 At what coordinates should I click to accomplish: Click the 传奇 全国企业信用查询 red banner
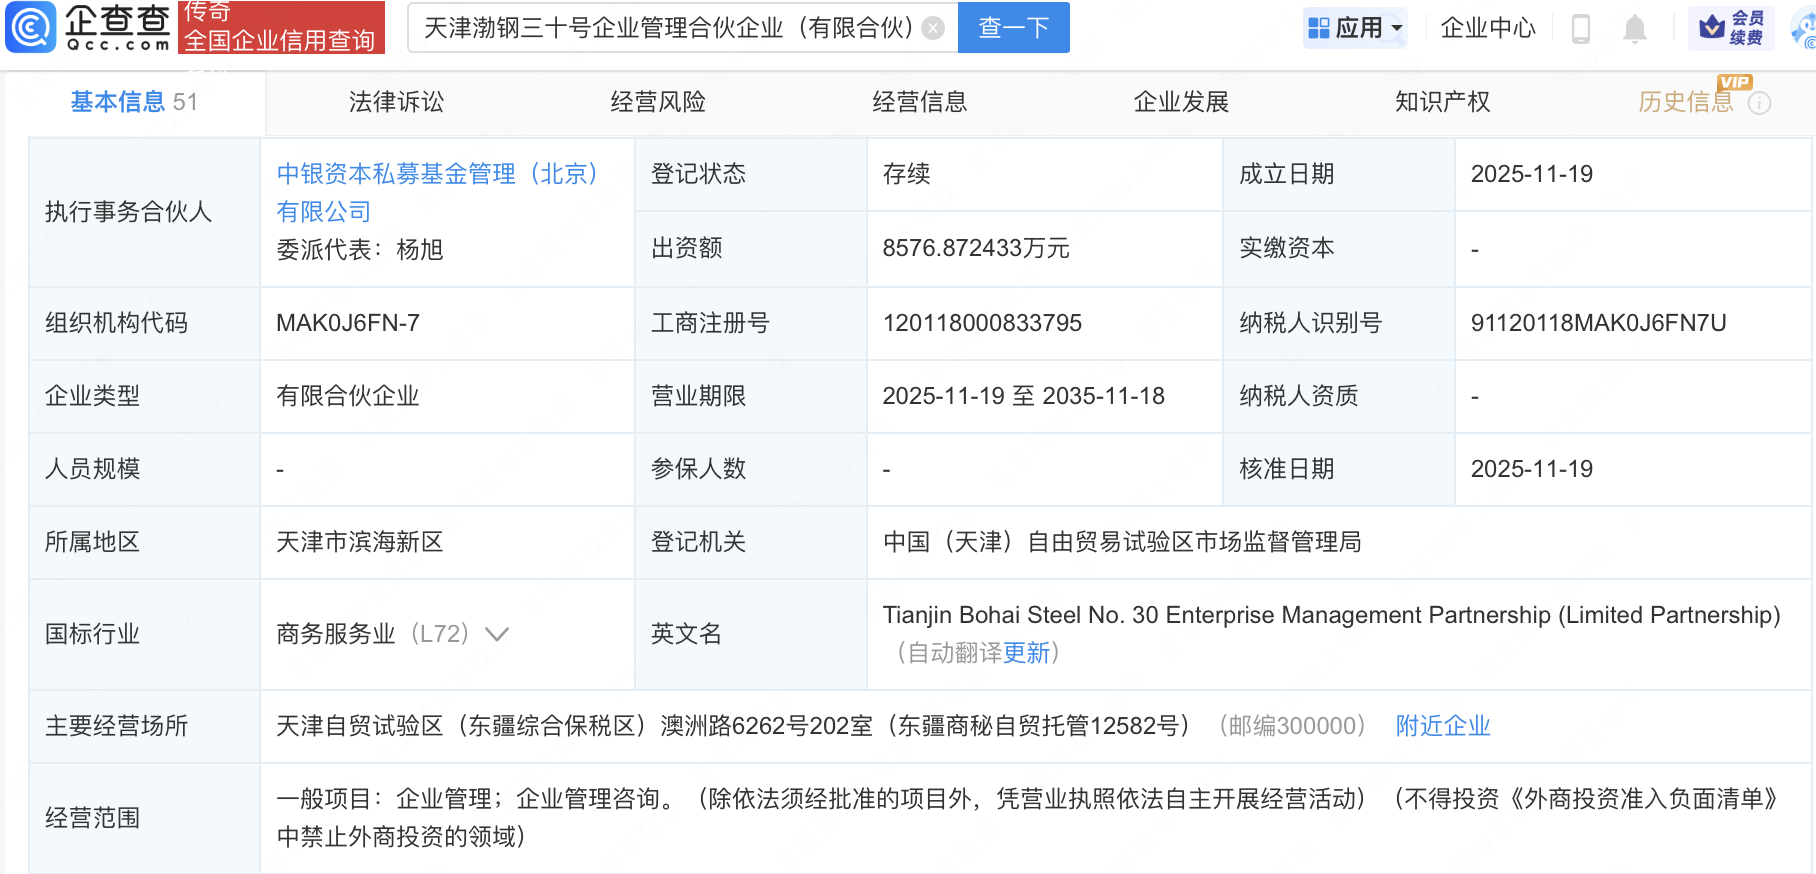281,28
